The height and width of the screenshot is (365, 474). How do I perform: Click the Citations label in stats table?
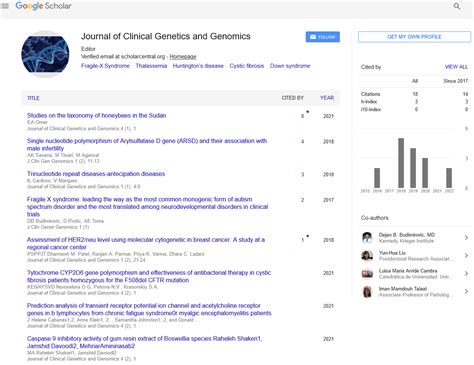point(370,94)
